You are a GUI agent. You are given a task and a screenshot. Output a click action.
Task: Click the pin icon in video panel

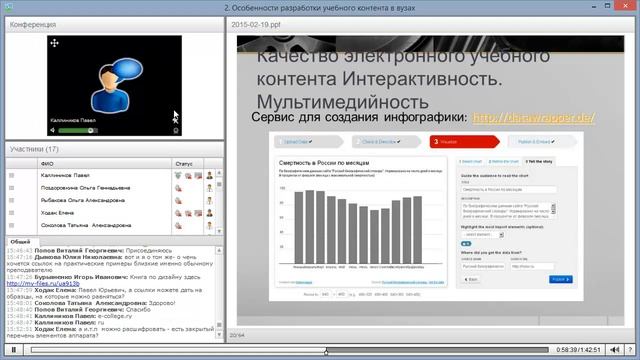[x=176, y=121]
